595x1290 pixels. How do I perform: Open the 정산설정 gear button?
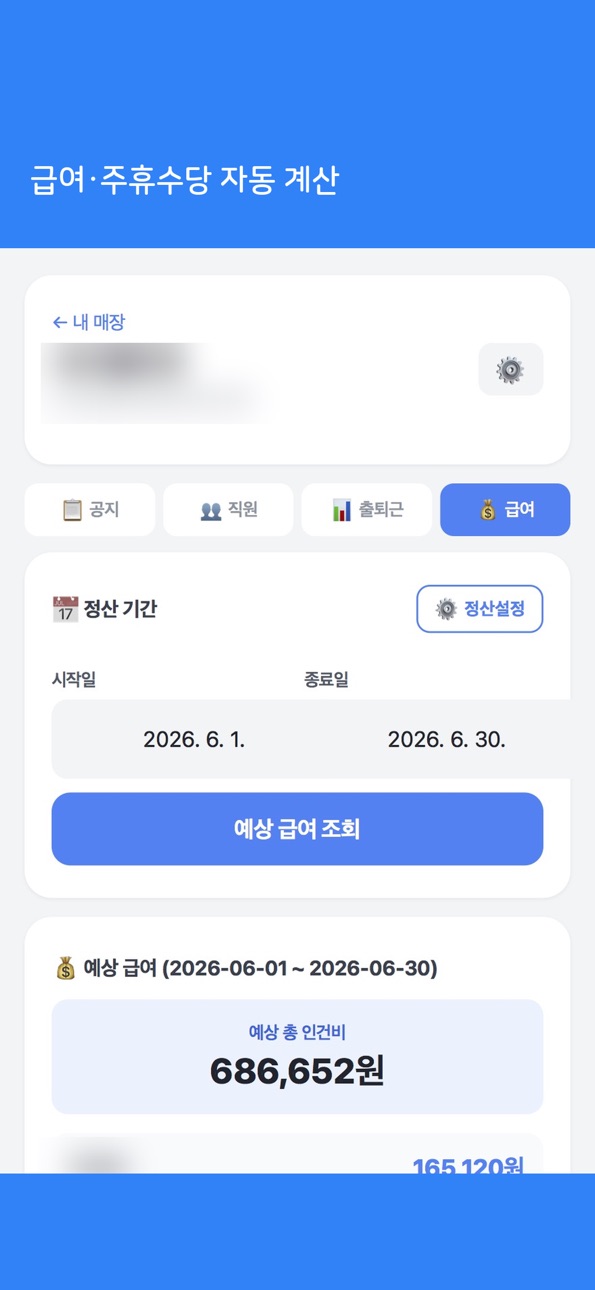click(479, 608)
